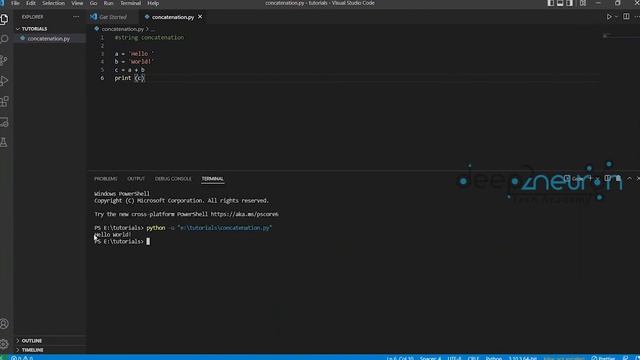Maximize the panel with the chevron-up icon
Screen dimensions: 640x360
click(x=629, y=178)
